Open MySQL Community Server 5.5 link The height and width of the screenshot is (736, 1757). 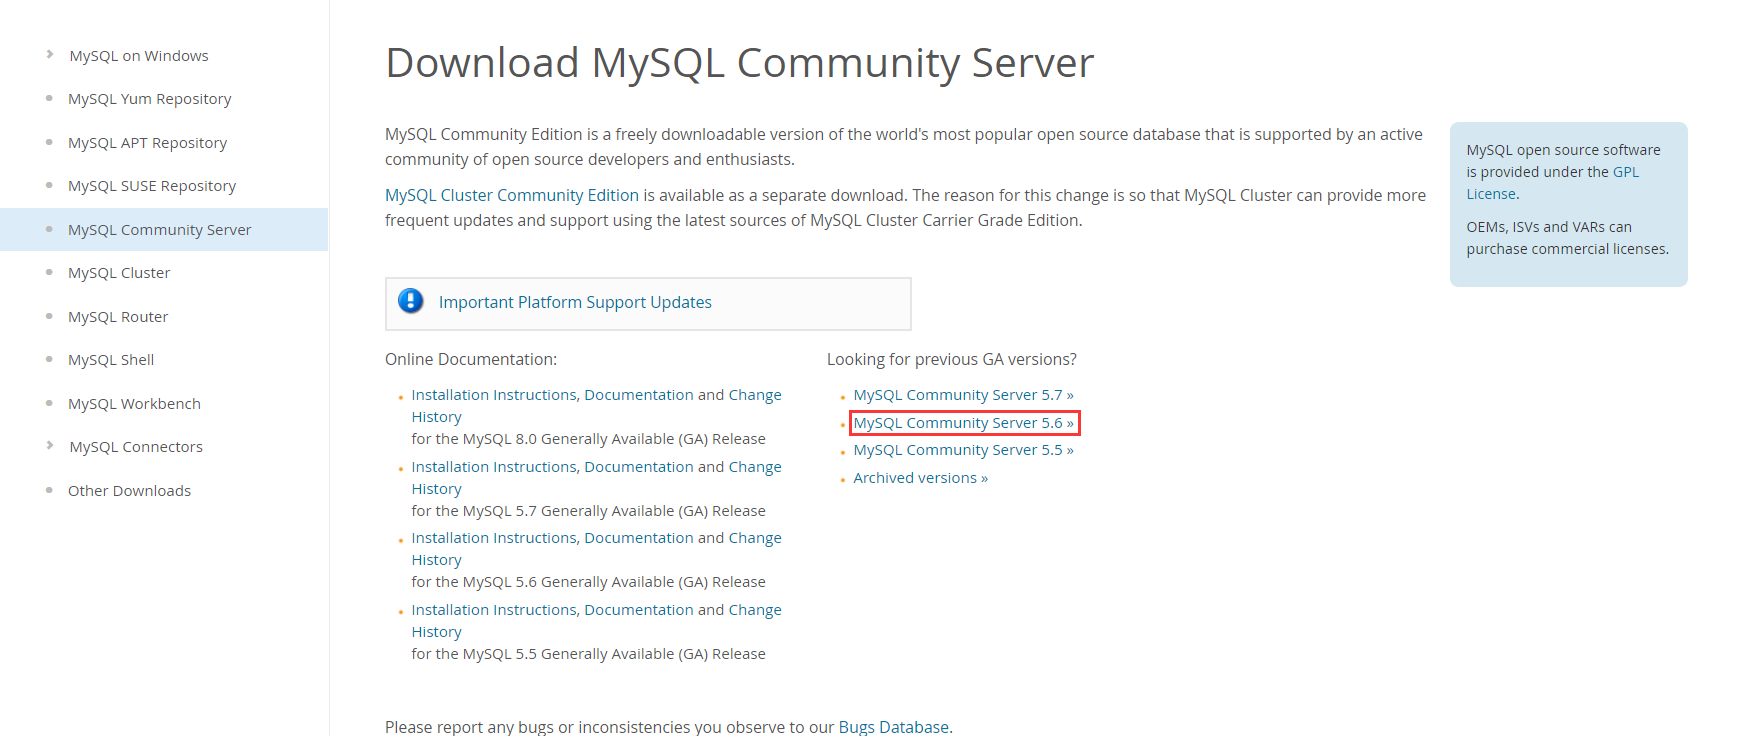963,450
